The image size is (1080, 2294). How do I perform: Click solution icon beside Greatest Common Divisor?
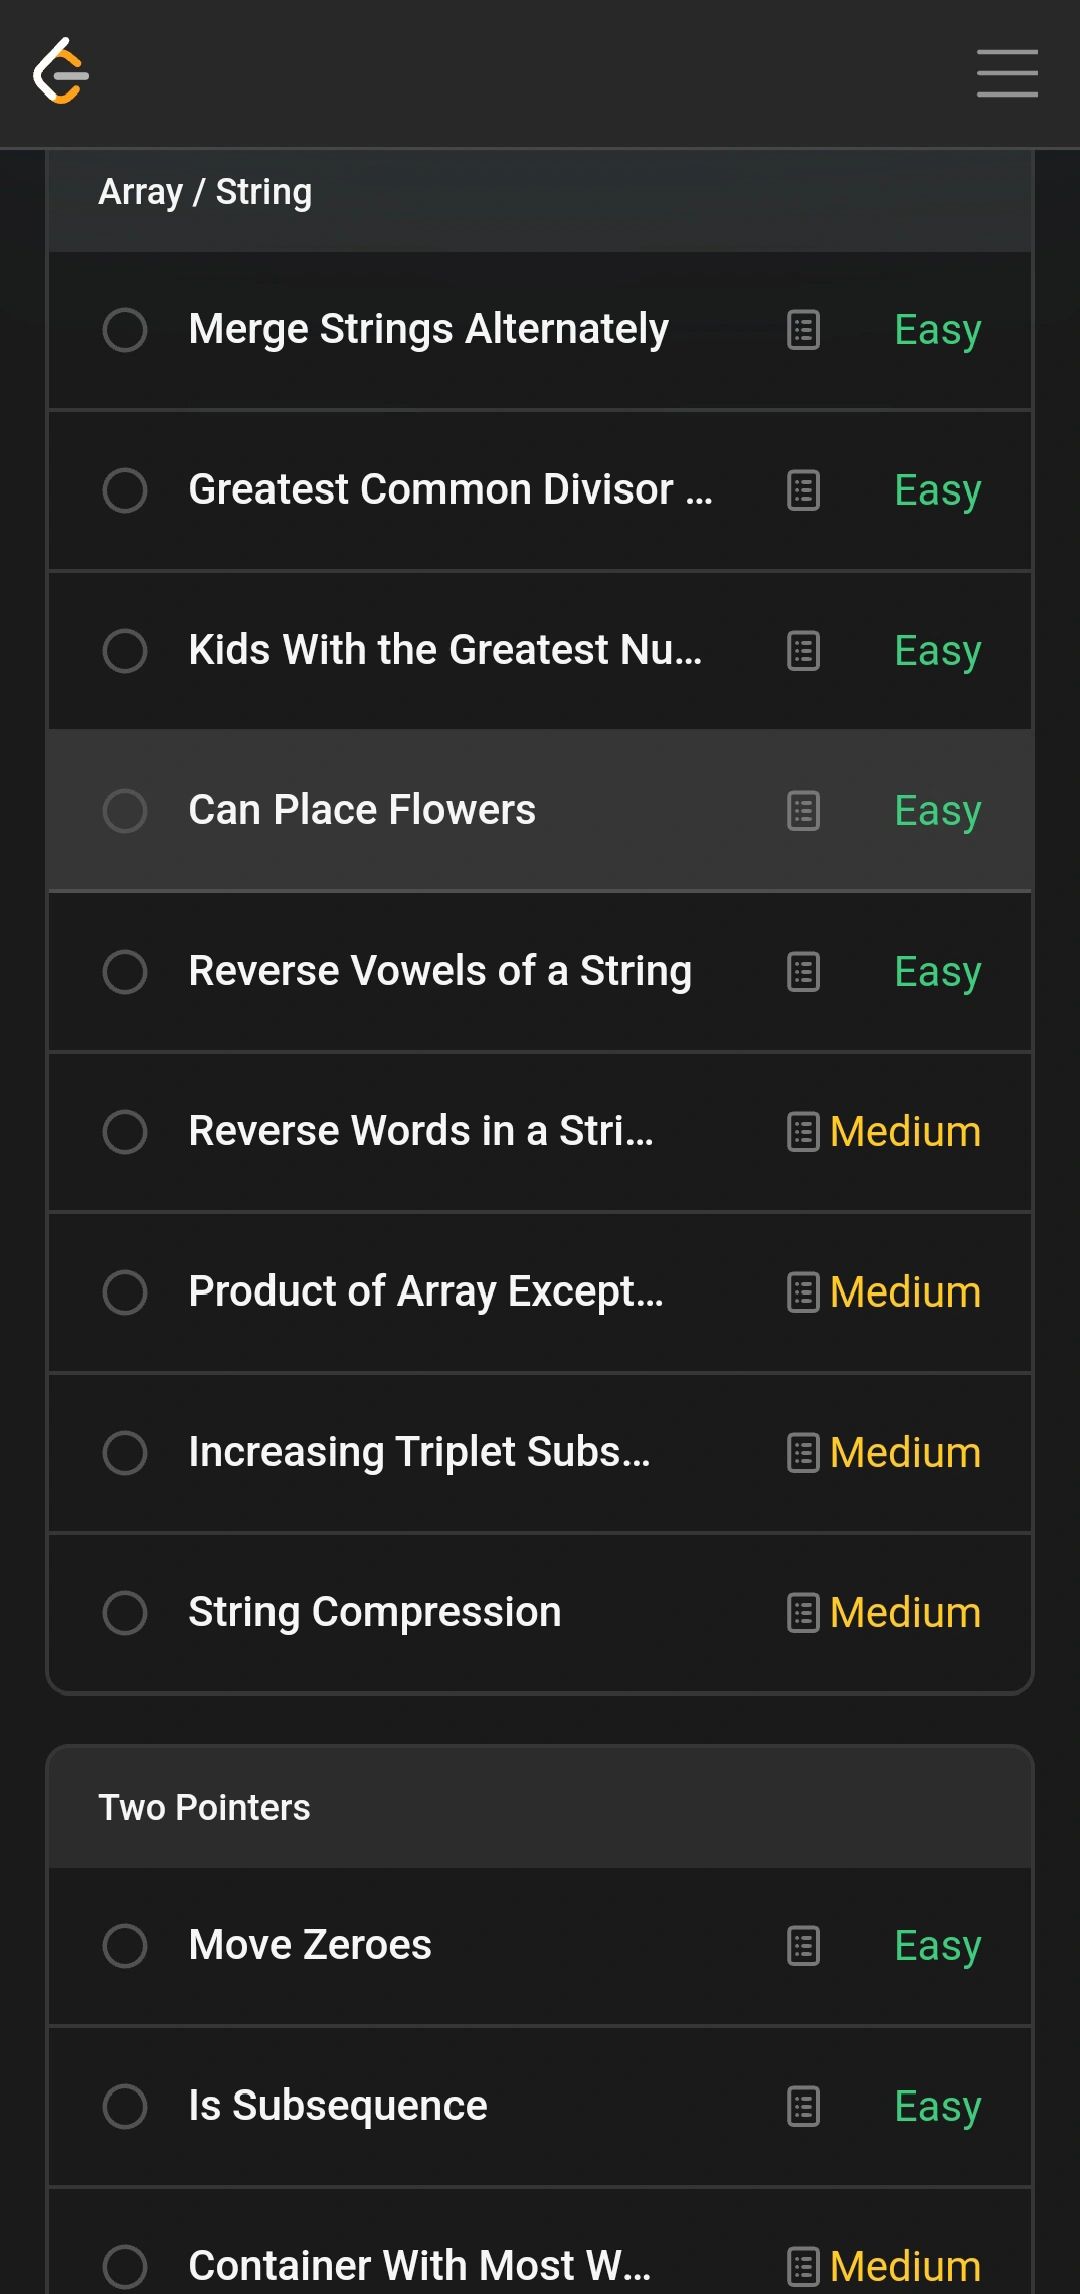pyautogui.click(x=803, y=490)
